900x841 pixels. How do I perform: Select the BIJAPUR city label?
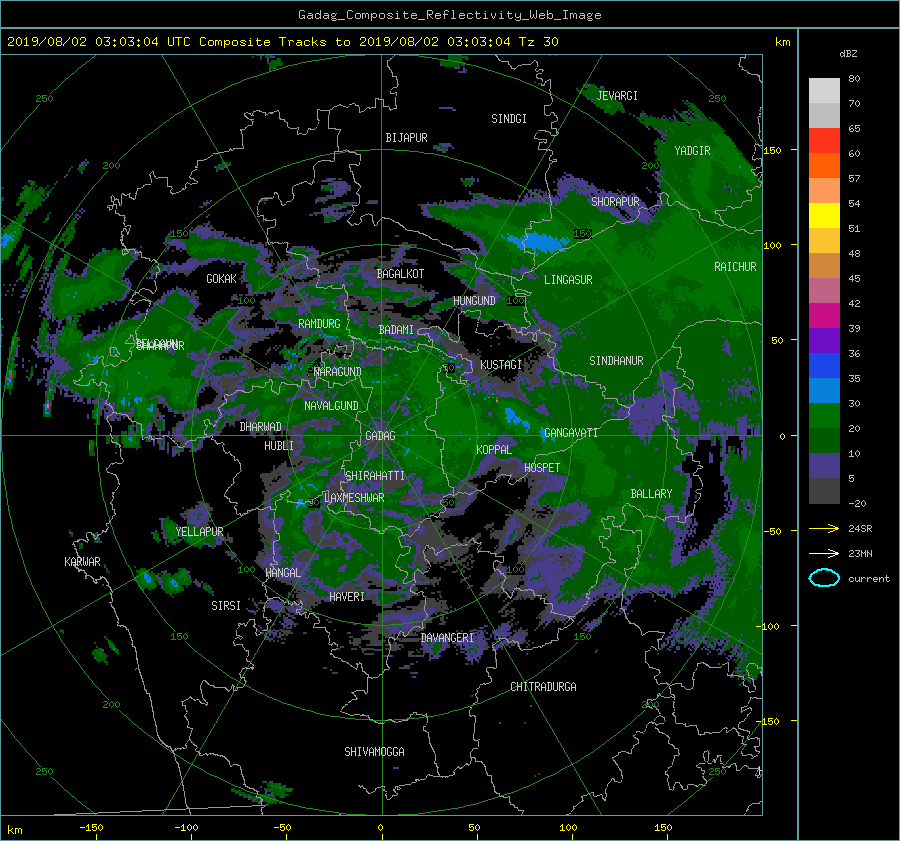pos(406,138)
